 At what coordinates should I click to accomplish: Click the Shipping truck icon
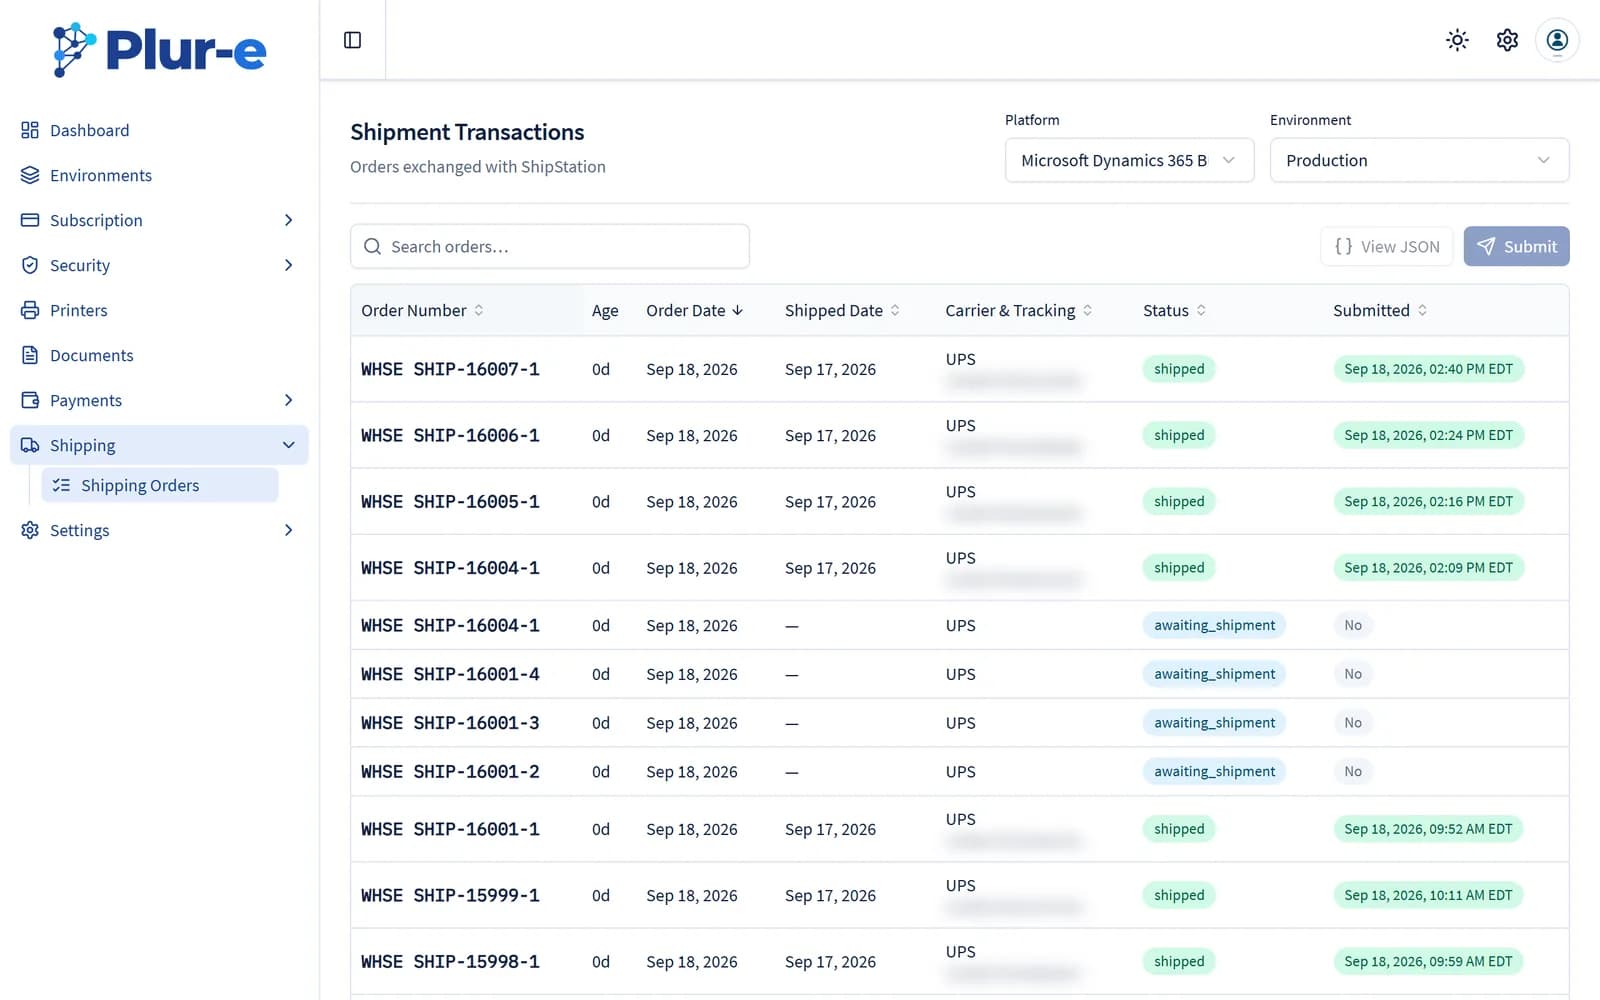pyautogui.click(x=30, y=445)
